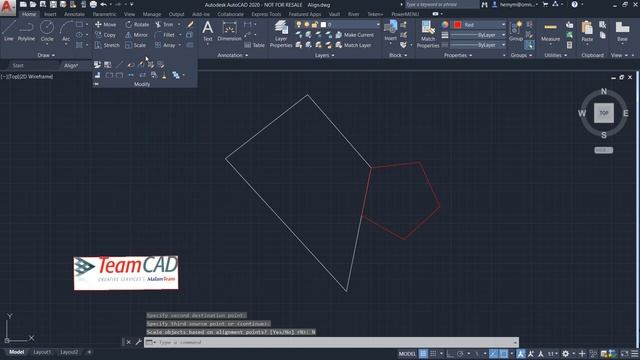Click the Erase pencil icon
The height and width of the screenshot is (360, 640).
point(190,24)
